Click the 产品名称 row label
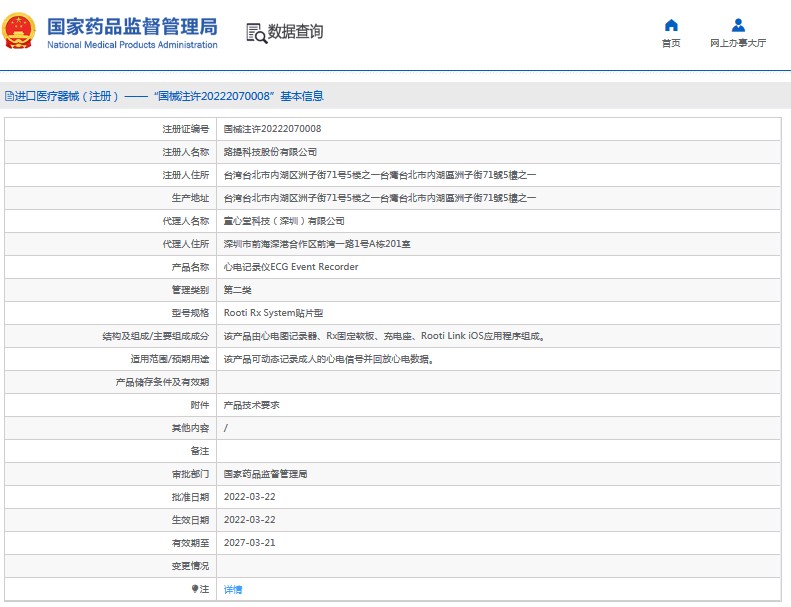791x607 pixels. [190, 267]
